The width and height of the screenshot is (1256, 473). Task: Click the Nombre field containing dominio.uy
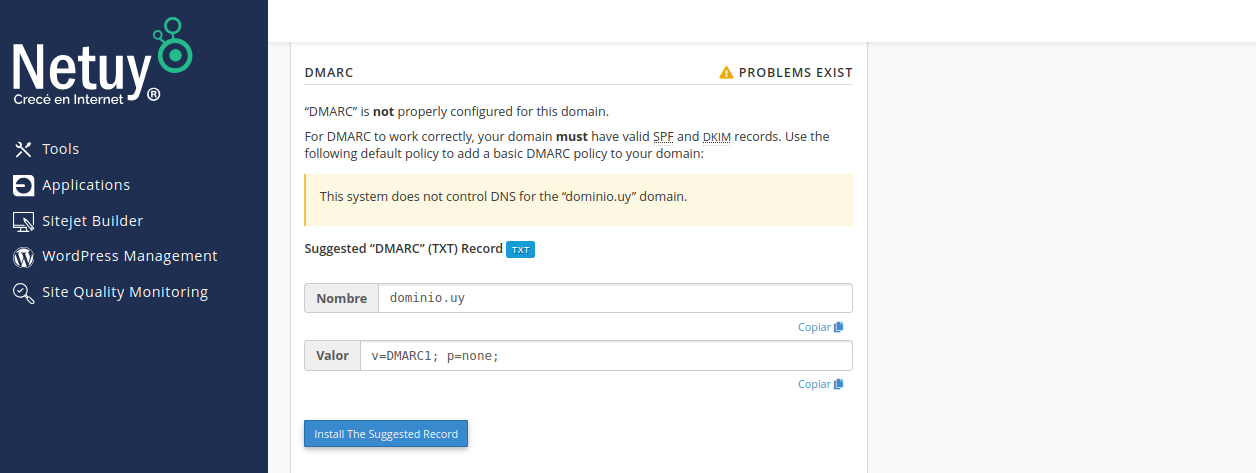(614, 298)
